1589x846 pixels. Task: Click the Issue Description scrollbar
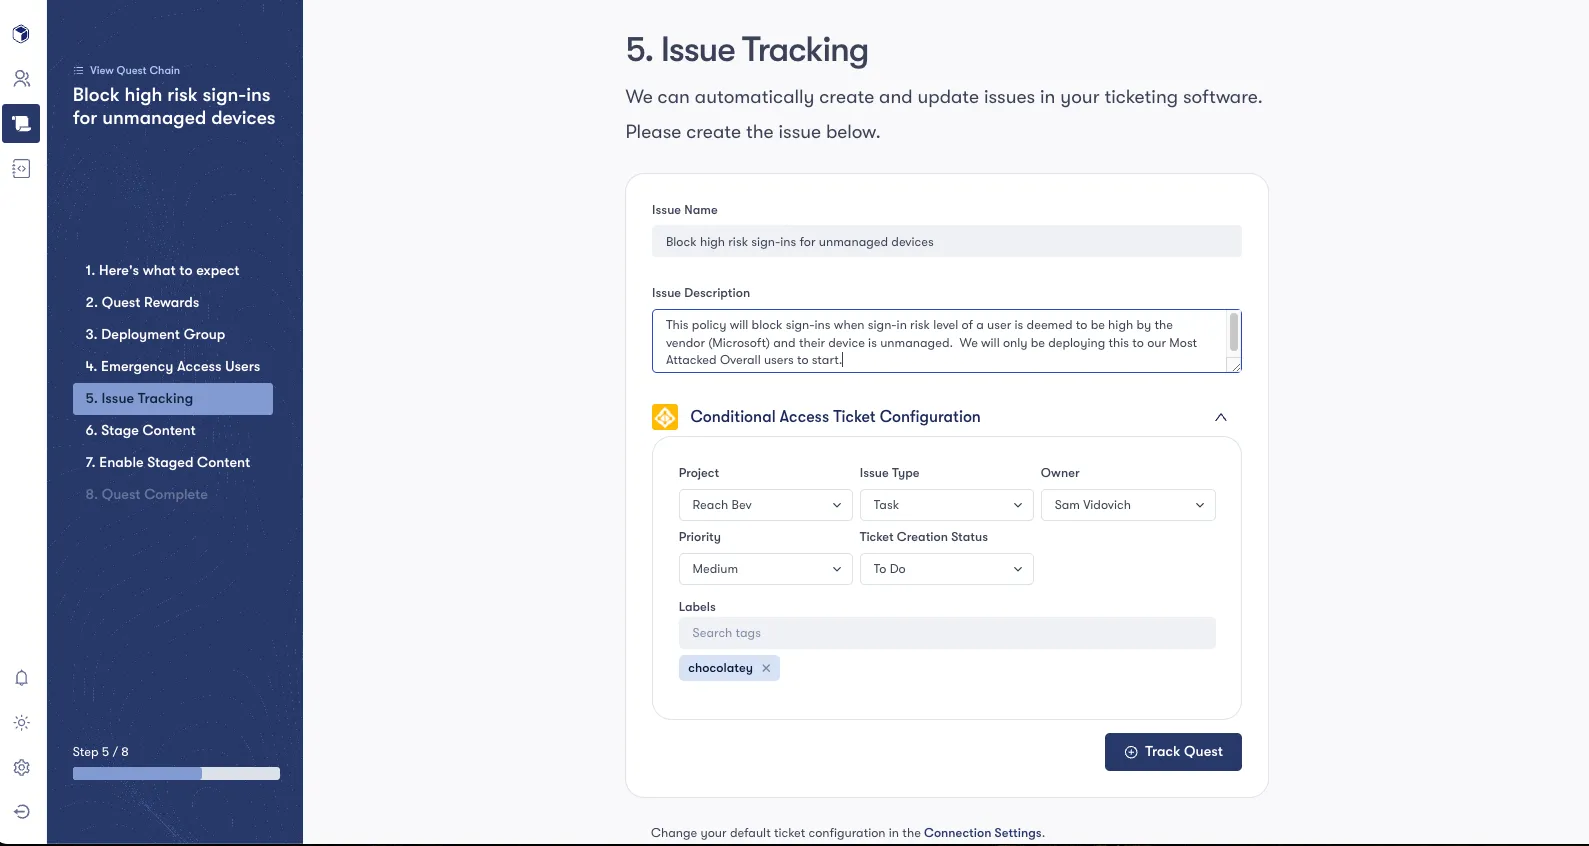pos(1234,332)
